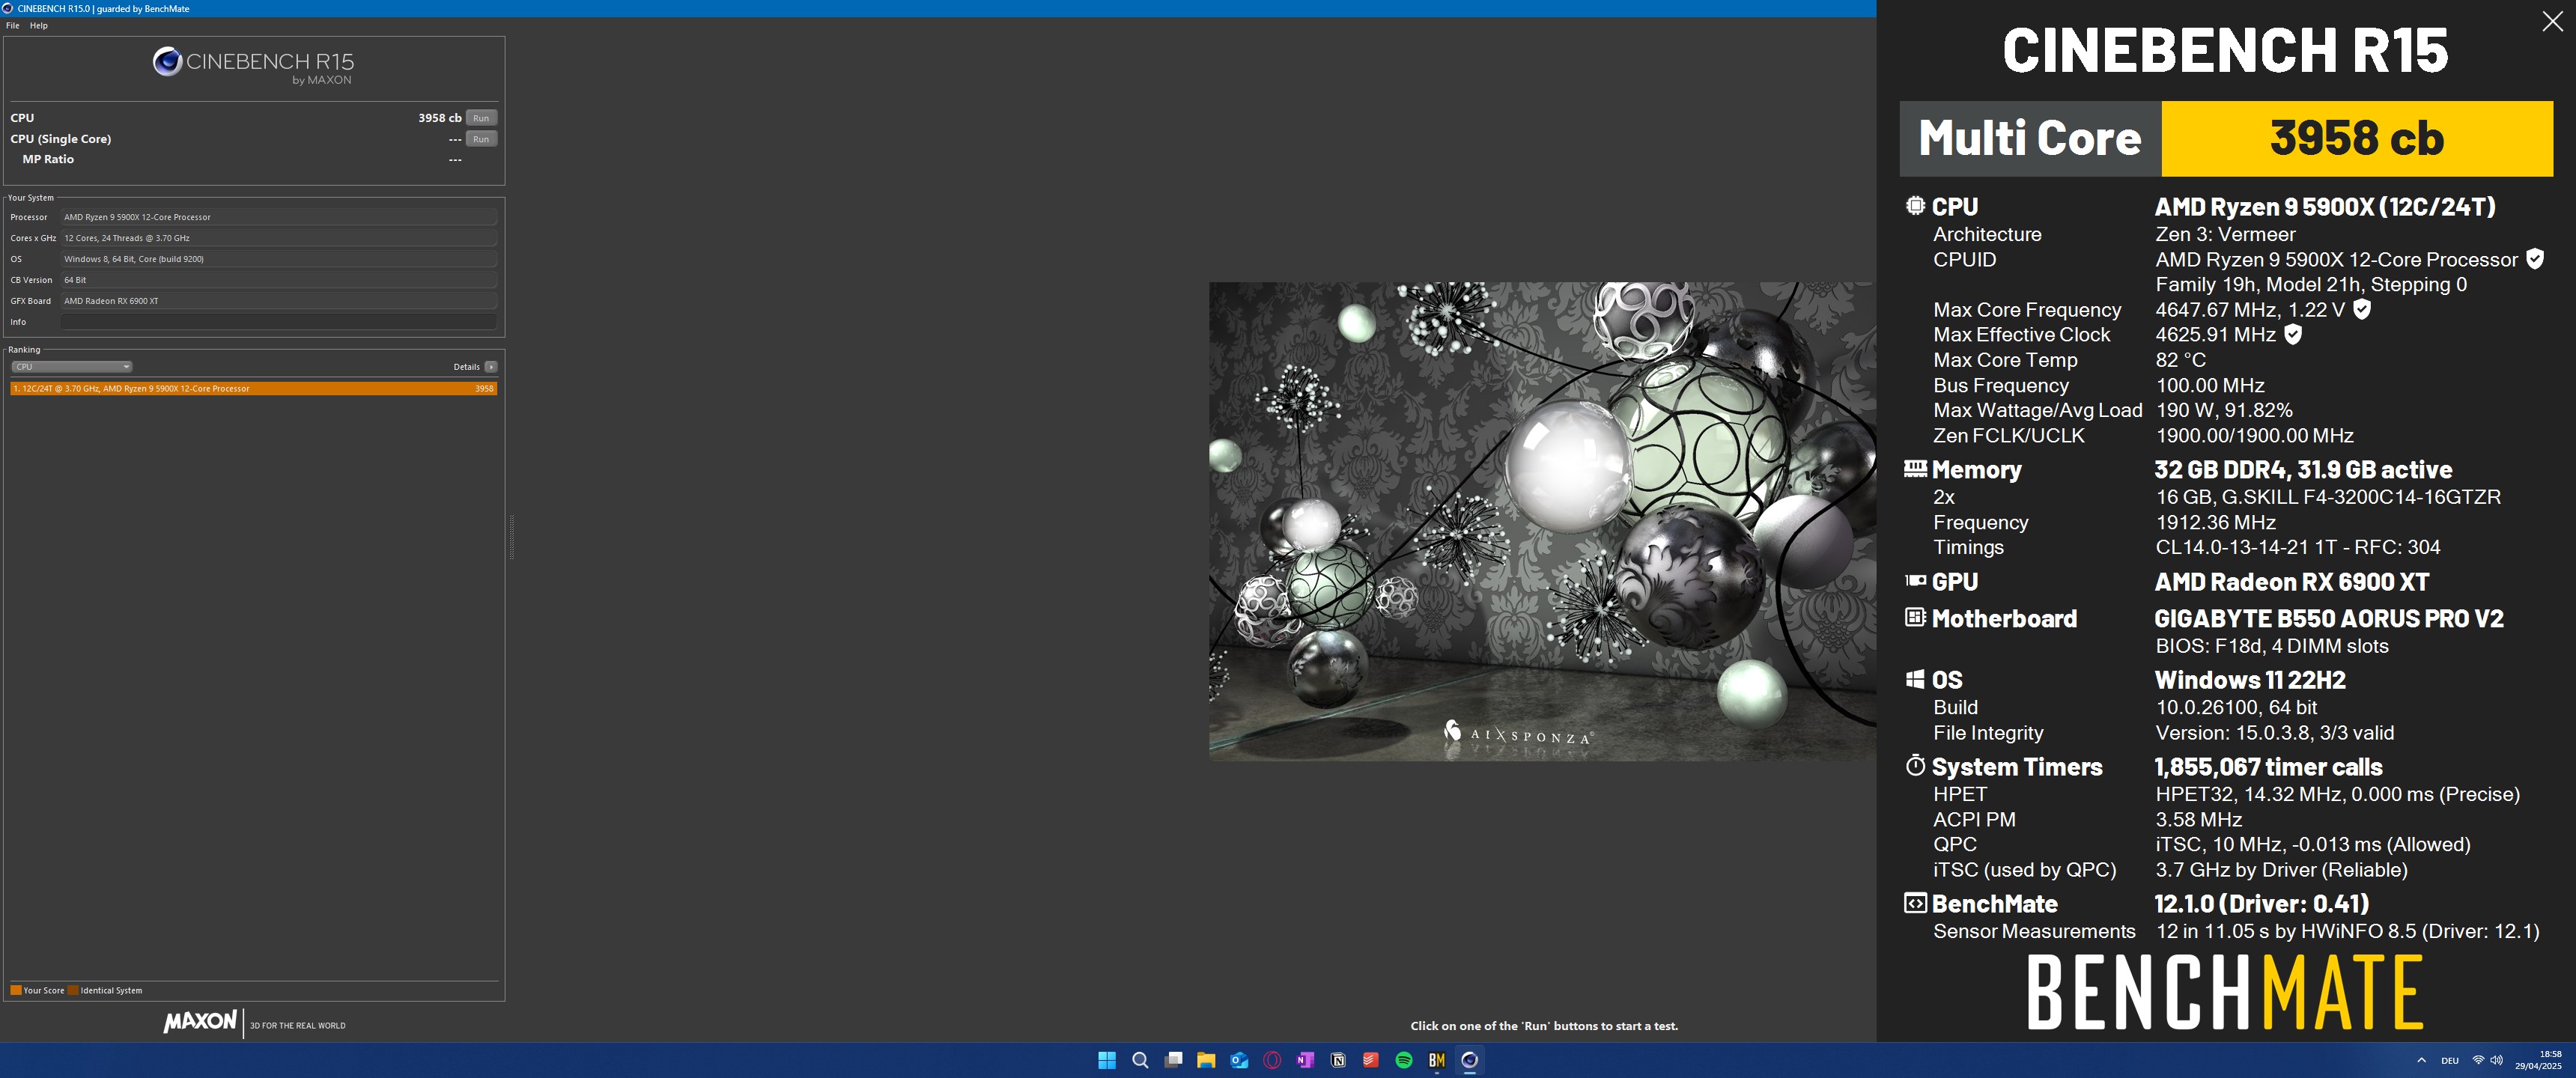Viewport: 2576px width, 1078px height.
Task: Click the Identical System legend swatch
Action: click(73, 990)
